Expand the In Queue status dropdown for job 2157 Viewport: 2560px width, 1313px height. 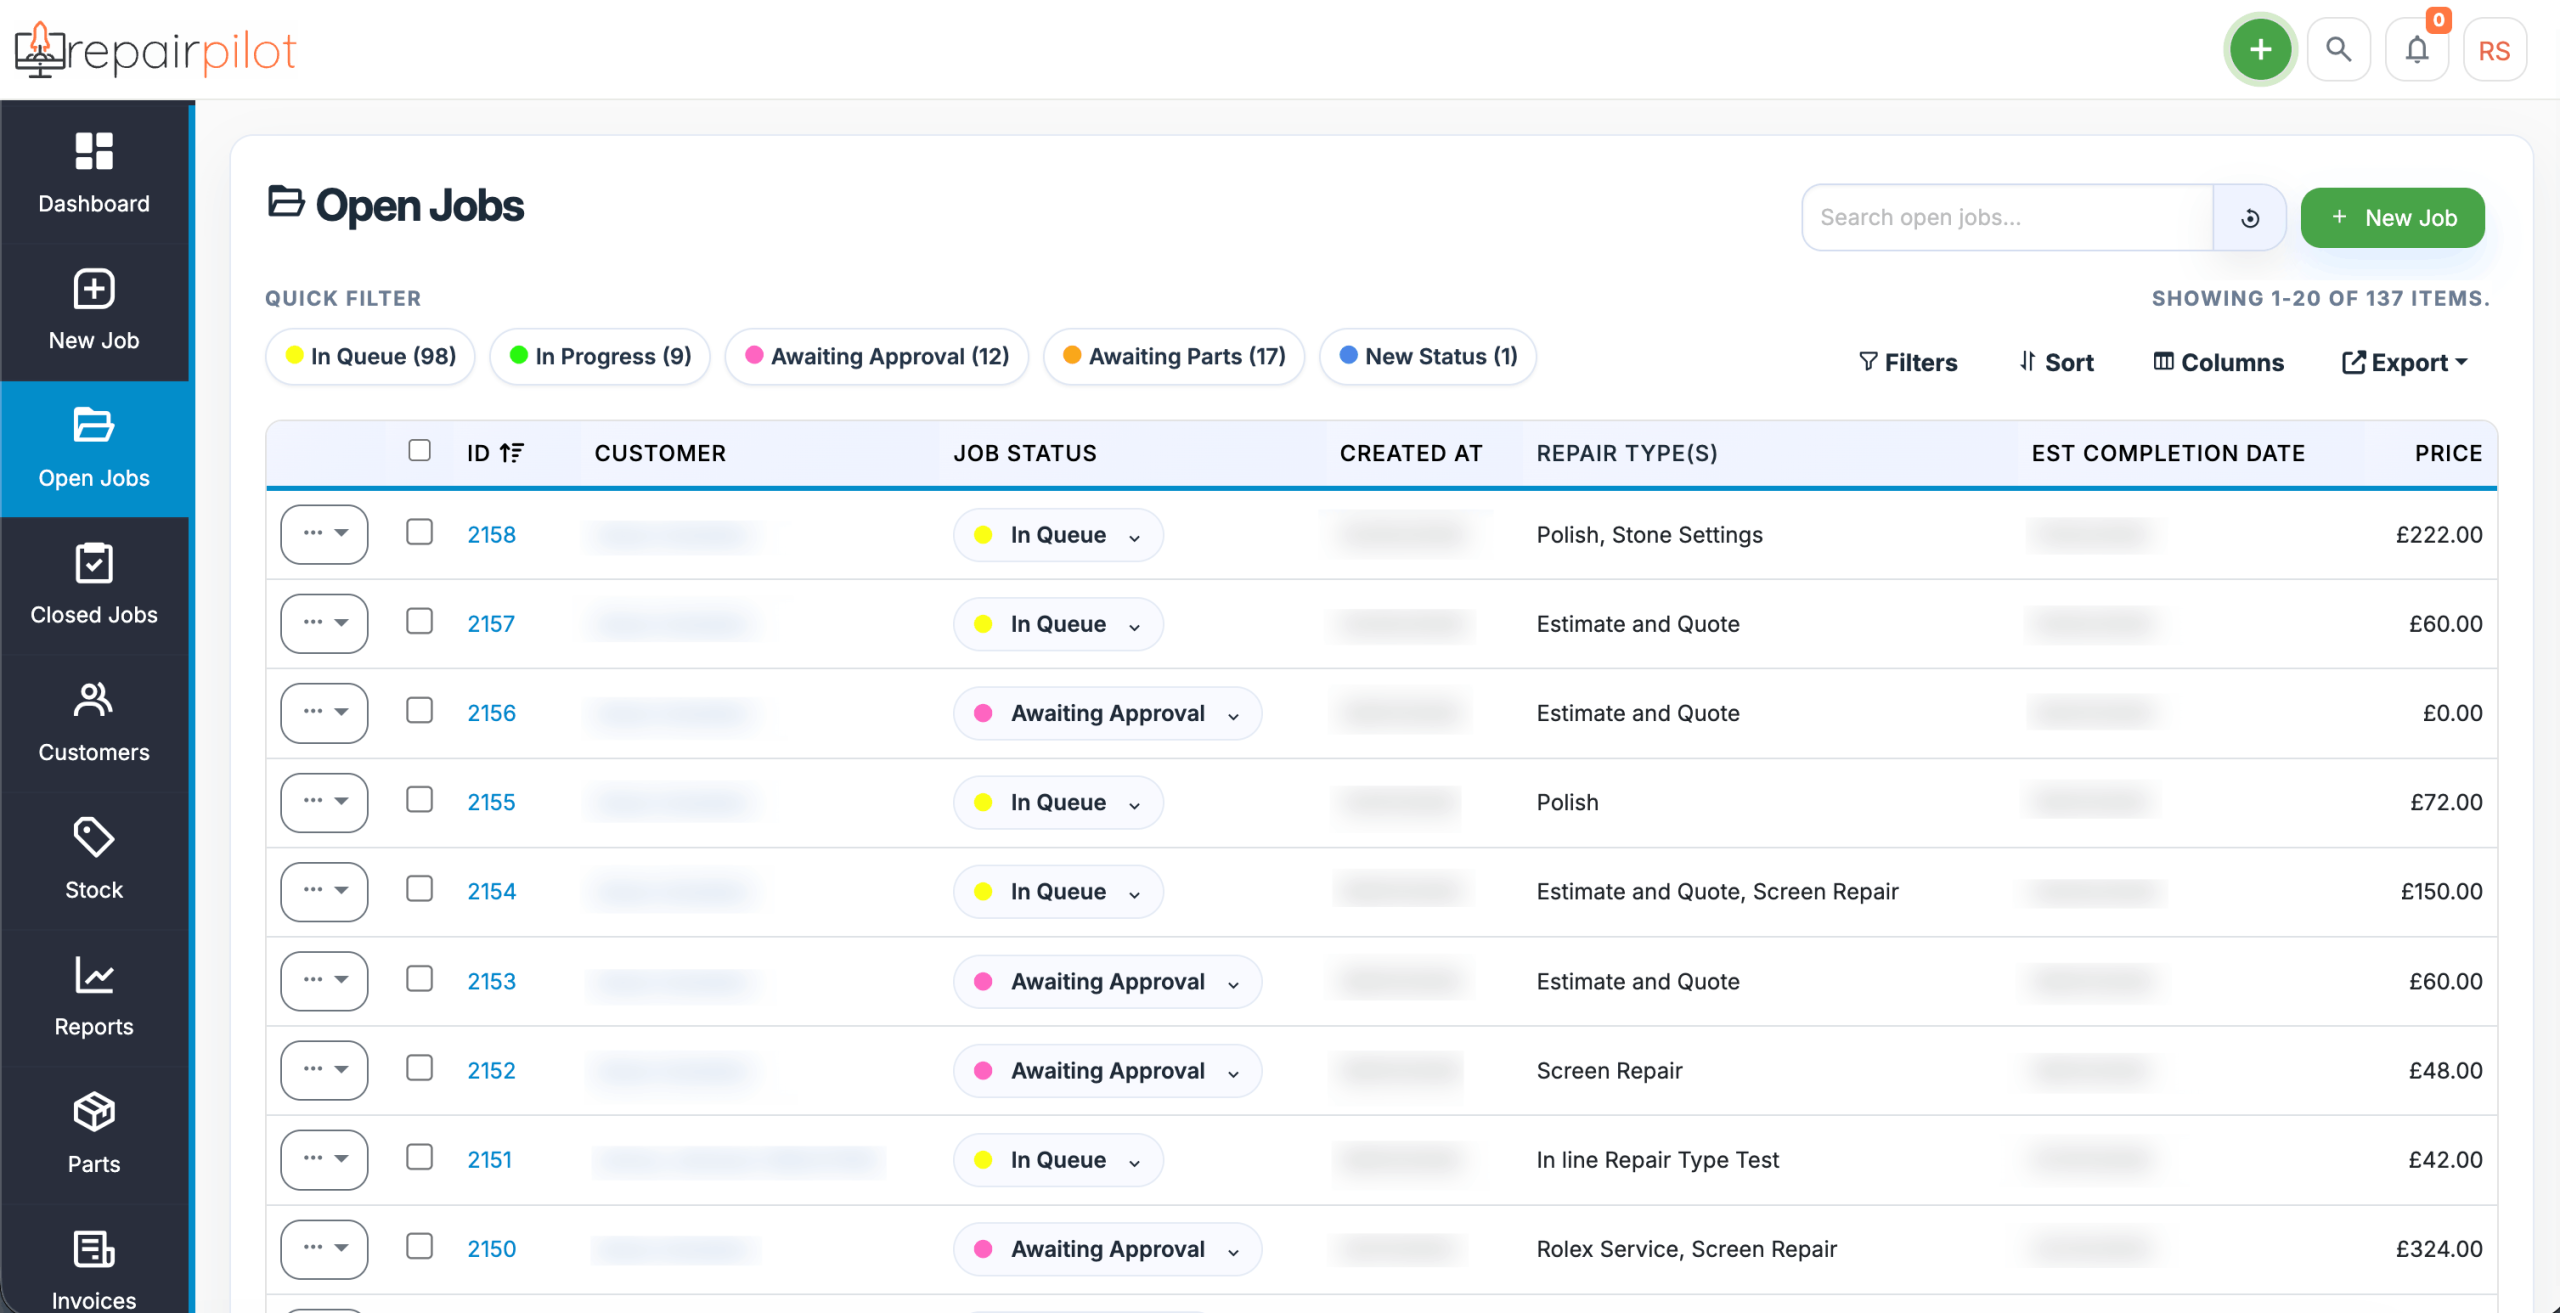pos(1058,624)
